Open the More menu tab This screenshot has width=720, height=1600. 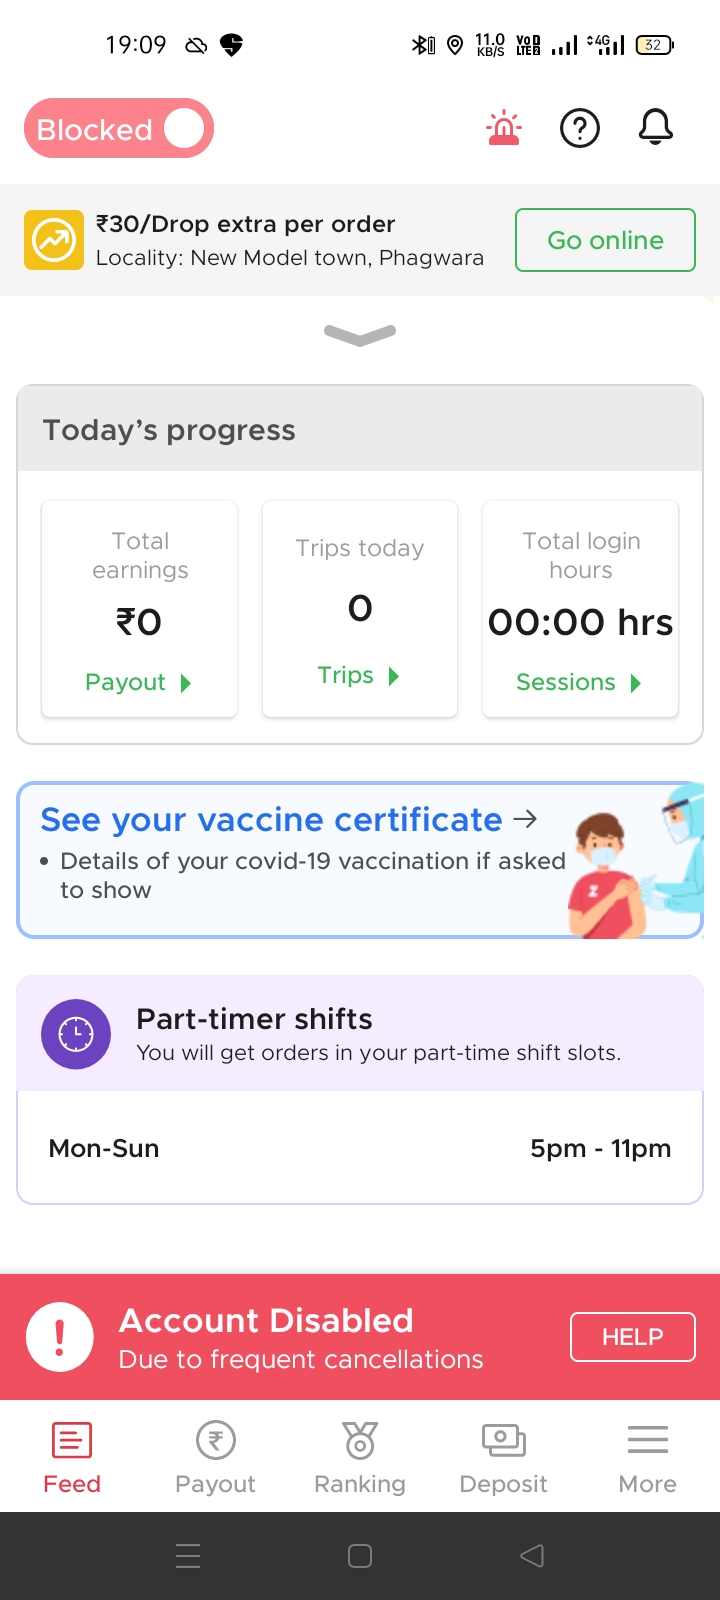point(647,1458)
